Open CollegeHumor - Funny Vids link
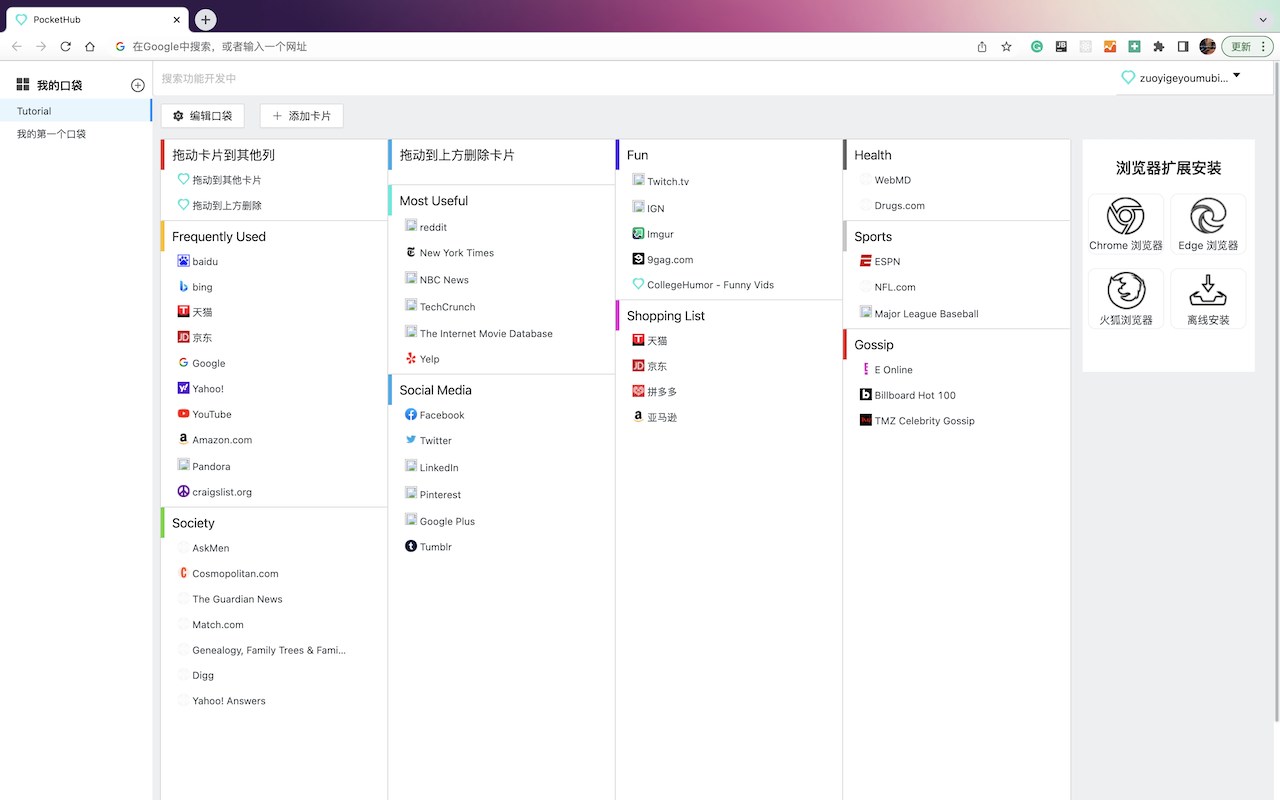The image size is (1280, 800). [x=710, y=285]
